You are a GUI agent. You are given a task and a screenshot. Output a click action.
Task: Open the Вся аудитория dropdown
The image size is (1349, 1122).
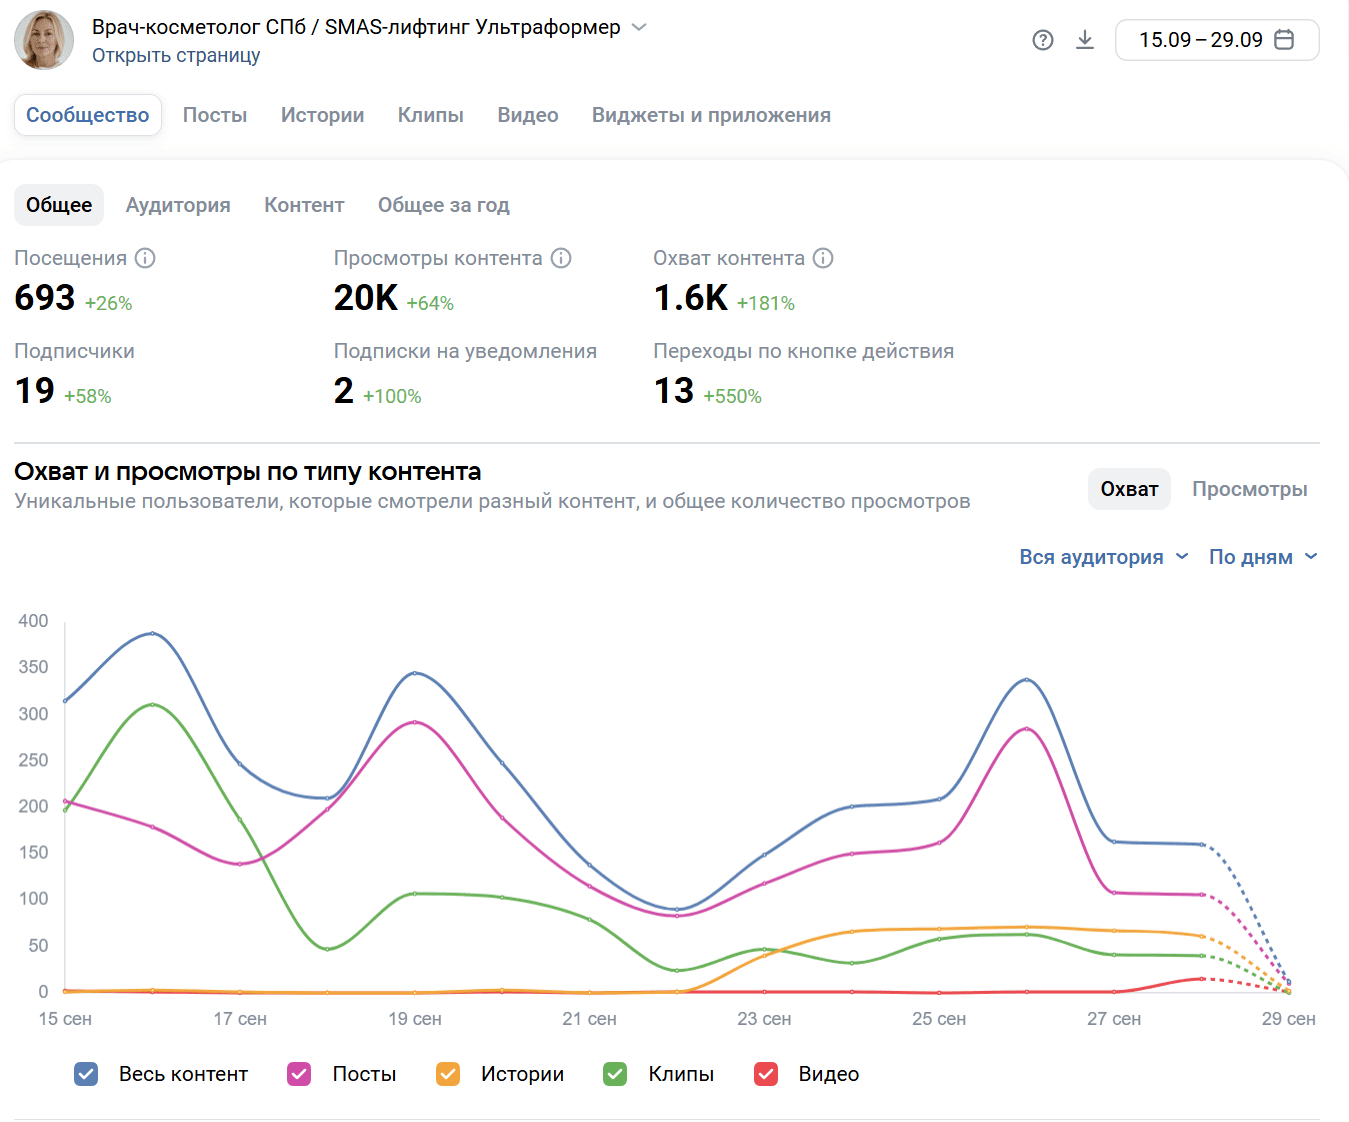(1103, 557)
